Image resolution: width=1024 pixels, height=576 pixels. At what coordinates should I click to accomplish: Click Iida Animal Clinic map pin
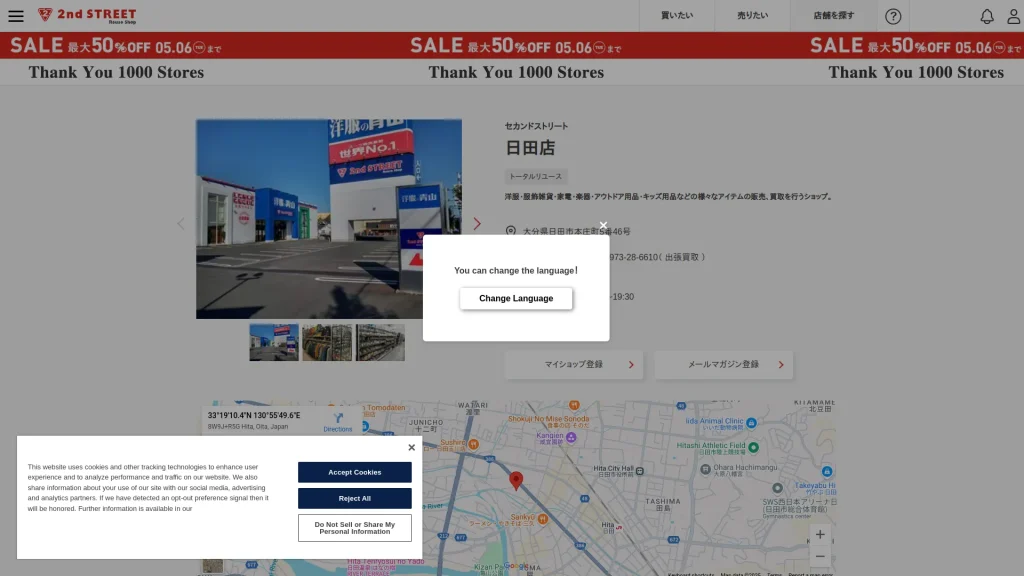[x=752, y=423]
